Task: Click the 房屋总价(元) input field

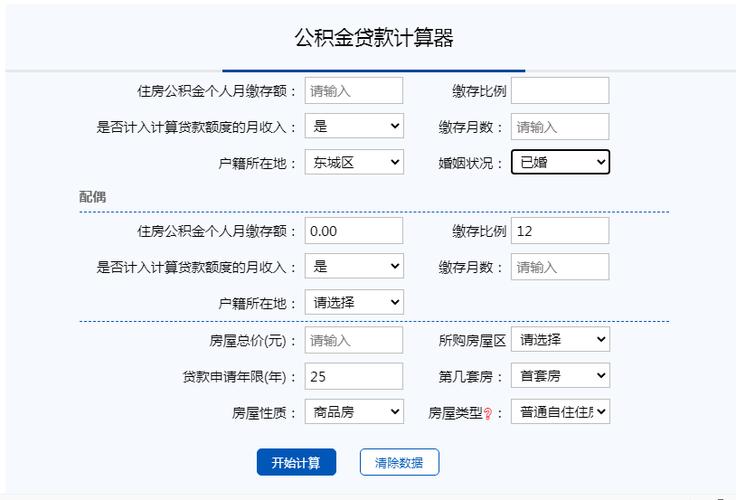Action: [x=354, y=340]
